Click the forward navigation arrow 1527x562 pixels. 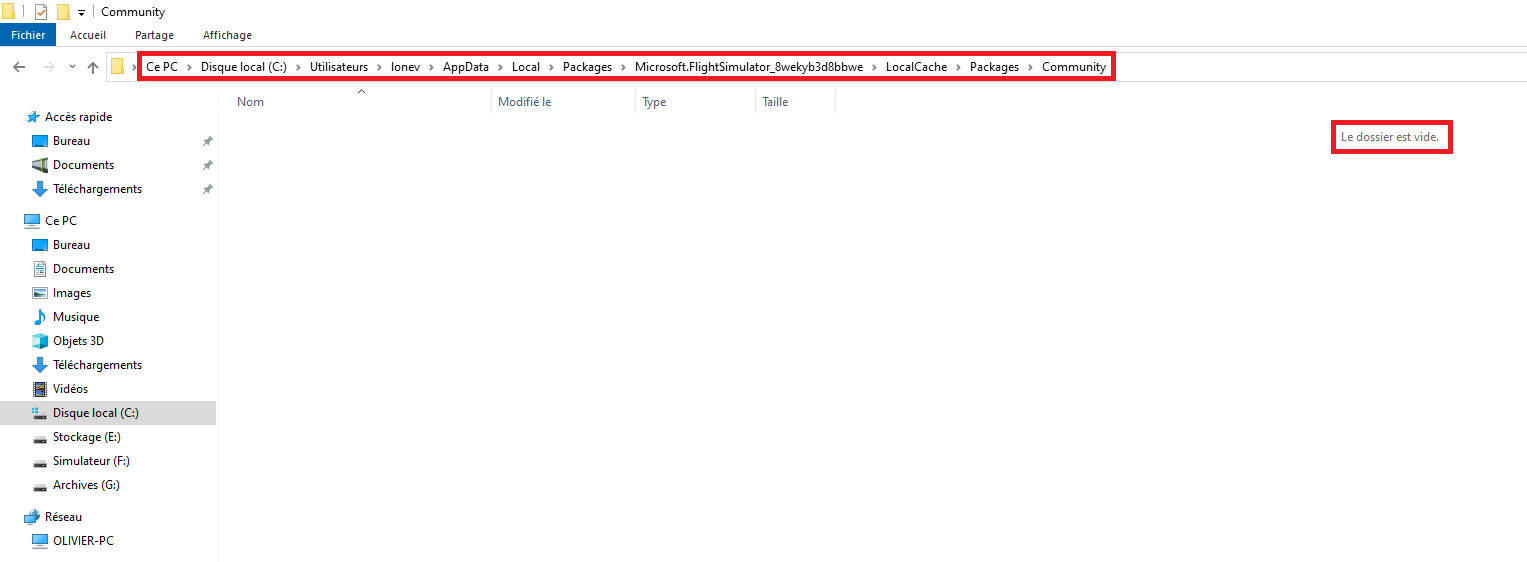click(x=48, y=67)
